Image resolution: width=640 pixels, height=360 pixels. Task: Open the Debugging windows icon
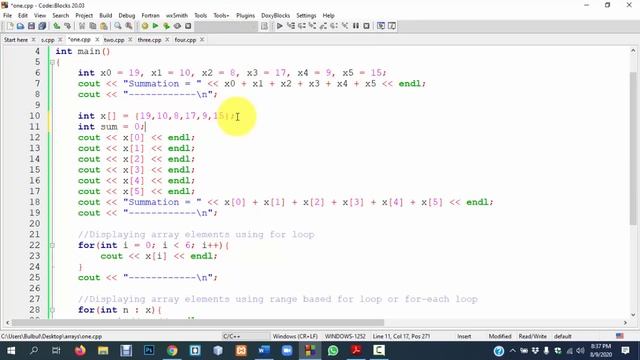pyautogui.click(x=381, y=26)
